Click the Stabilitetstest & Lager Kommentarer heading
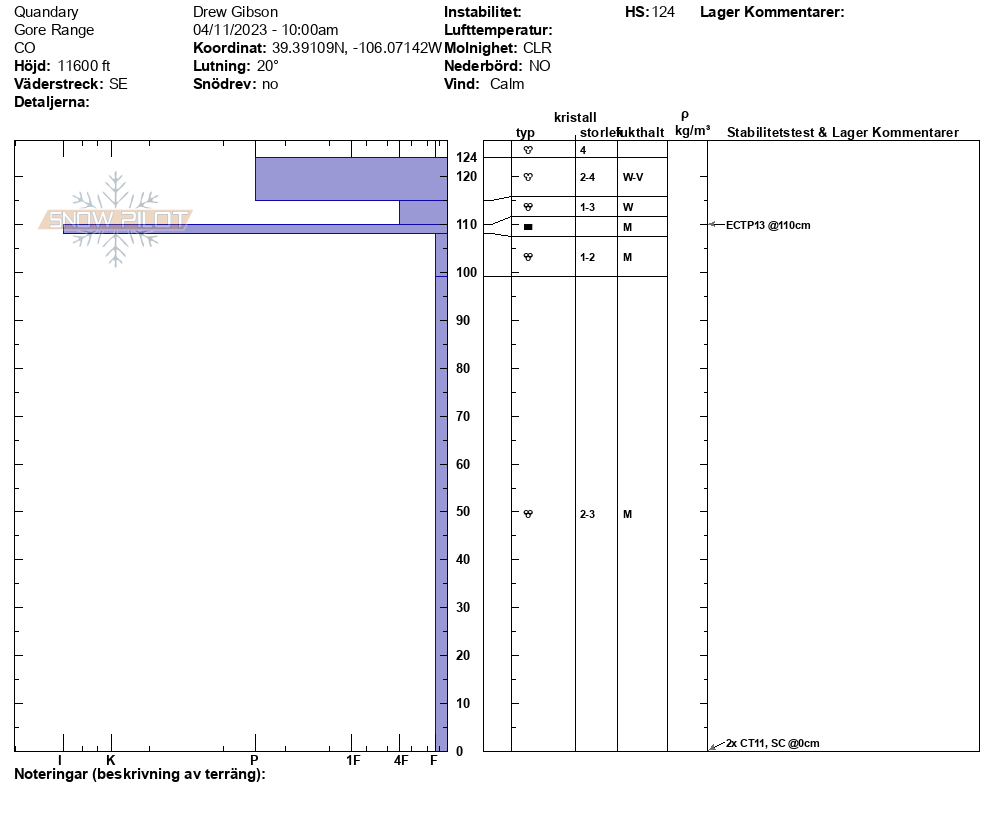994x840 pixels. point(842,132)
